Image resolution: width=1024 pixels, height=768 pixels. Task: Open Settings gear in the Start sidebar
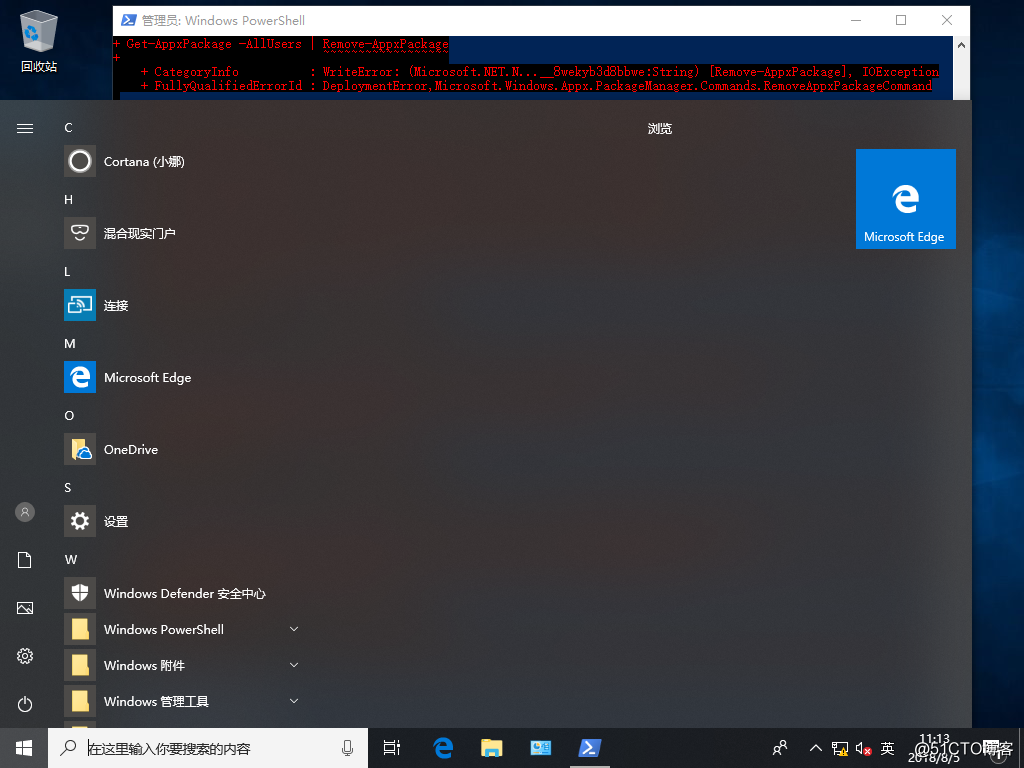pyautogui.click(x=25, y=656)
